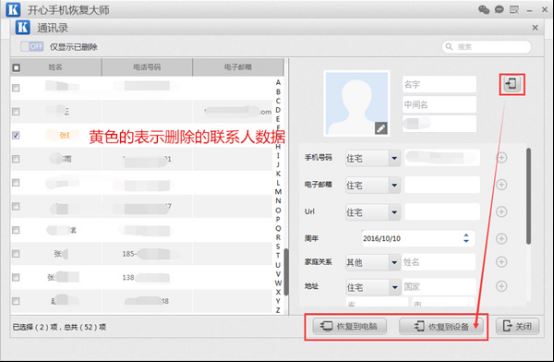The image size is (554, 362).
Task: Add another Url plus icon
Action: click(502, 212)
